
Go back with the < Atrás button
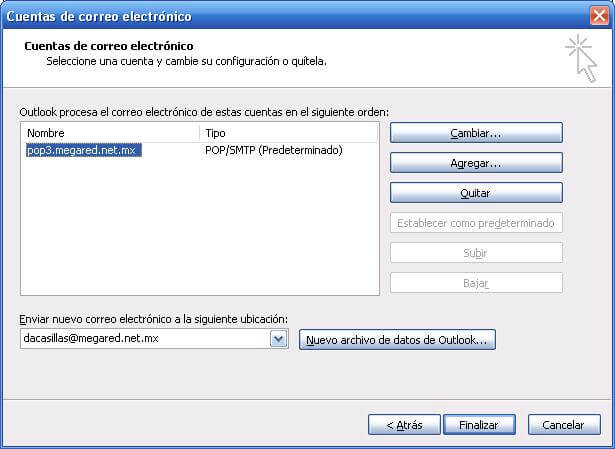404,425
